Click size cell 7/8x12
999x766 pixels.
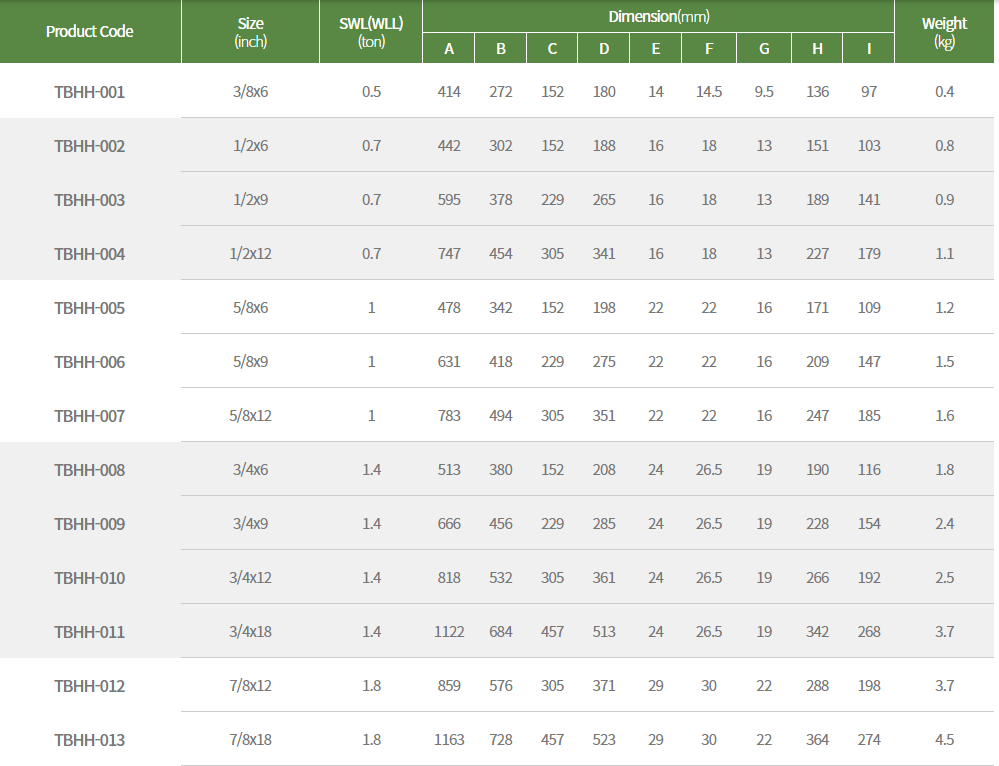point(251,686)
